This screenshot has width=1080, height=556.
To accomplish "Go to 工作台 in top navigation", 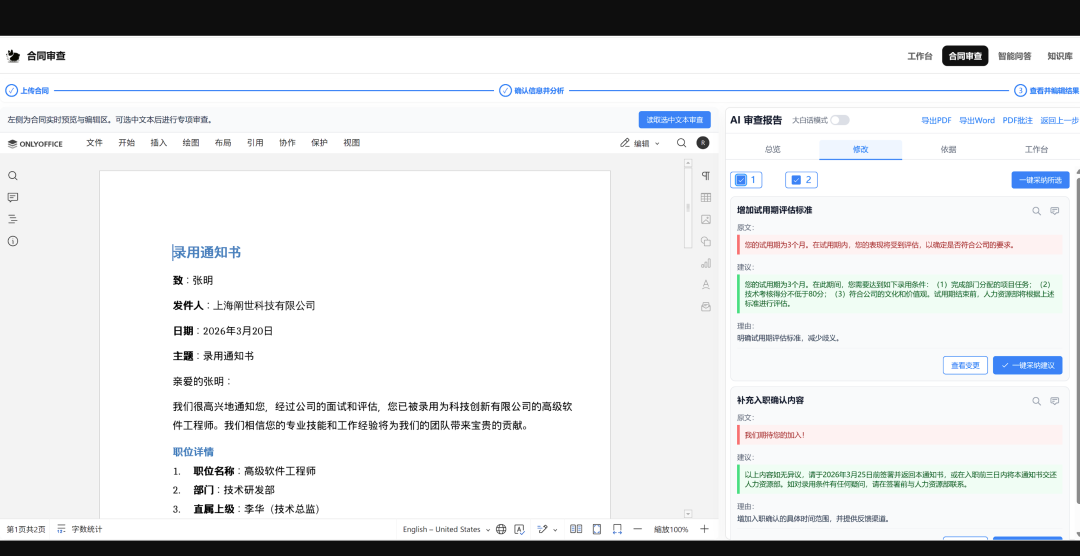I will coord(920,56).
